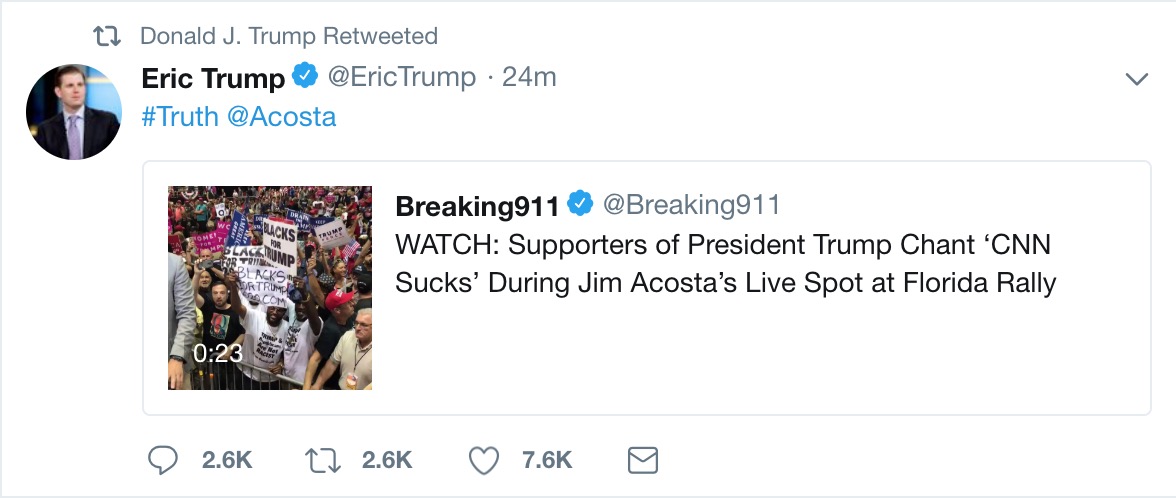Click the "Donald J. Trump Retweeted" label

(x=288, y=37)
